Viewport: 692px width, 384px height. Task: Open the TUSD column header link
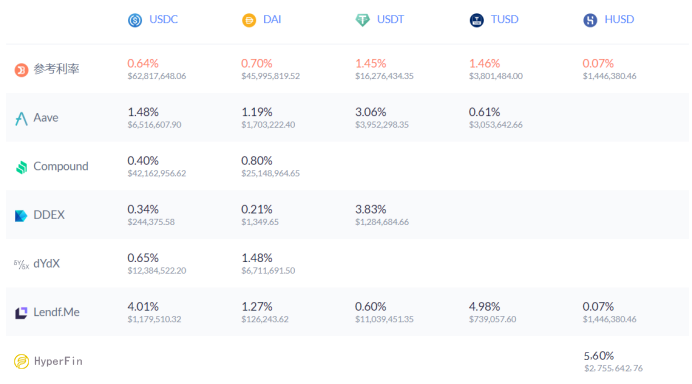click(504, 19)
